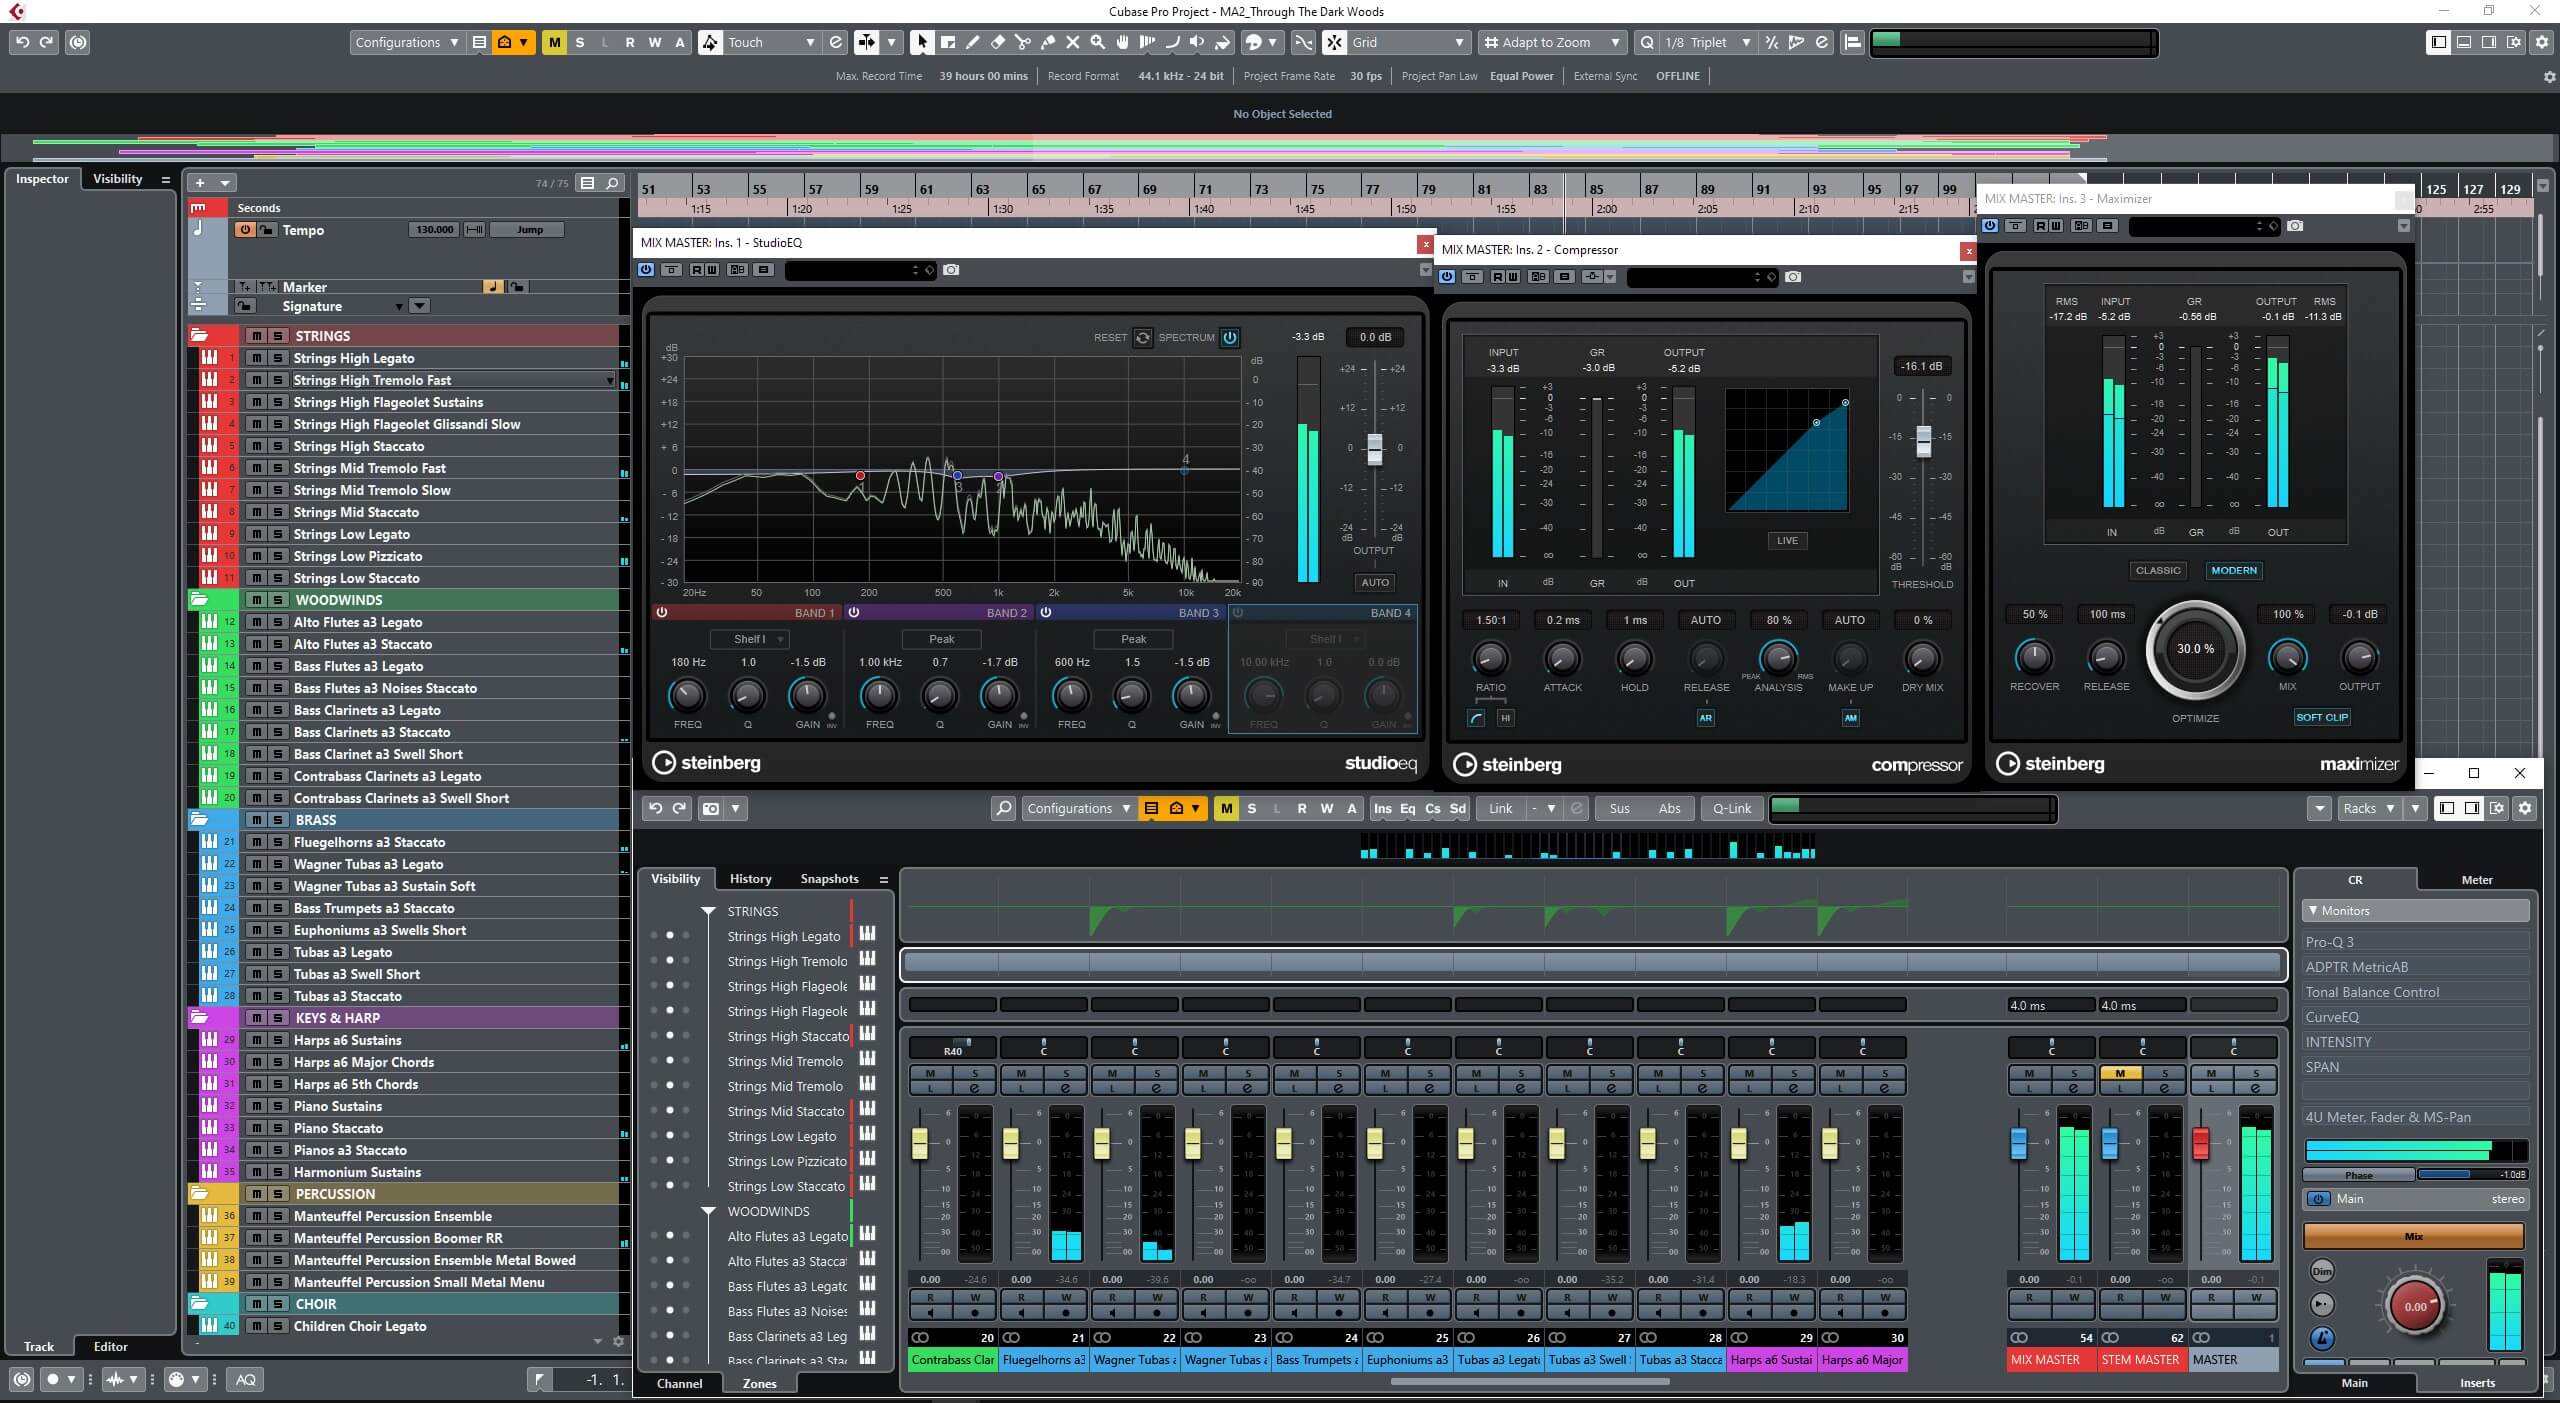Screen dimensions: 2560x1403
Task: Switch to the Meter tab in Control Room
Action: 2477,880
